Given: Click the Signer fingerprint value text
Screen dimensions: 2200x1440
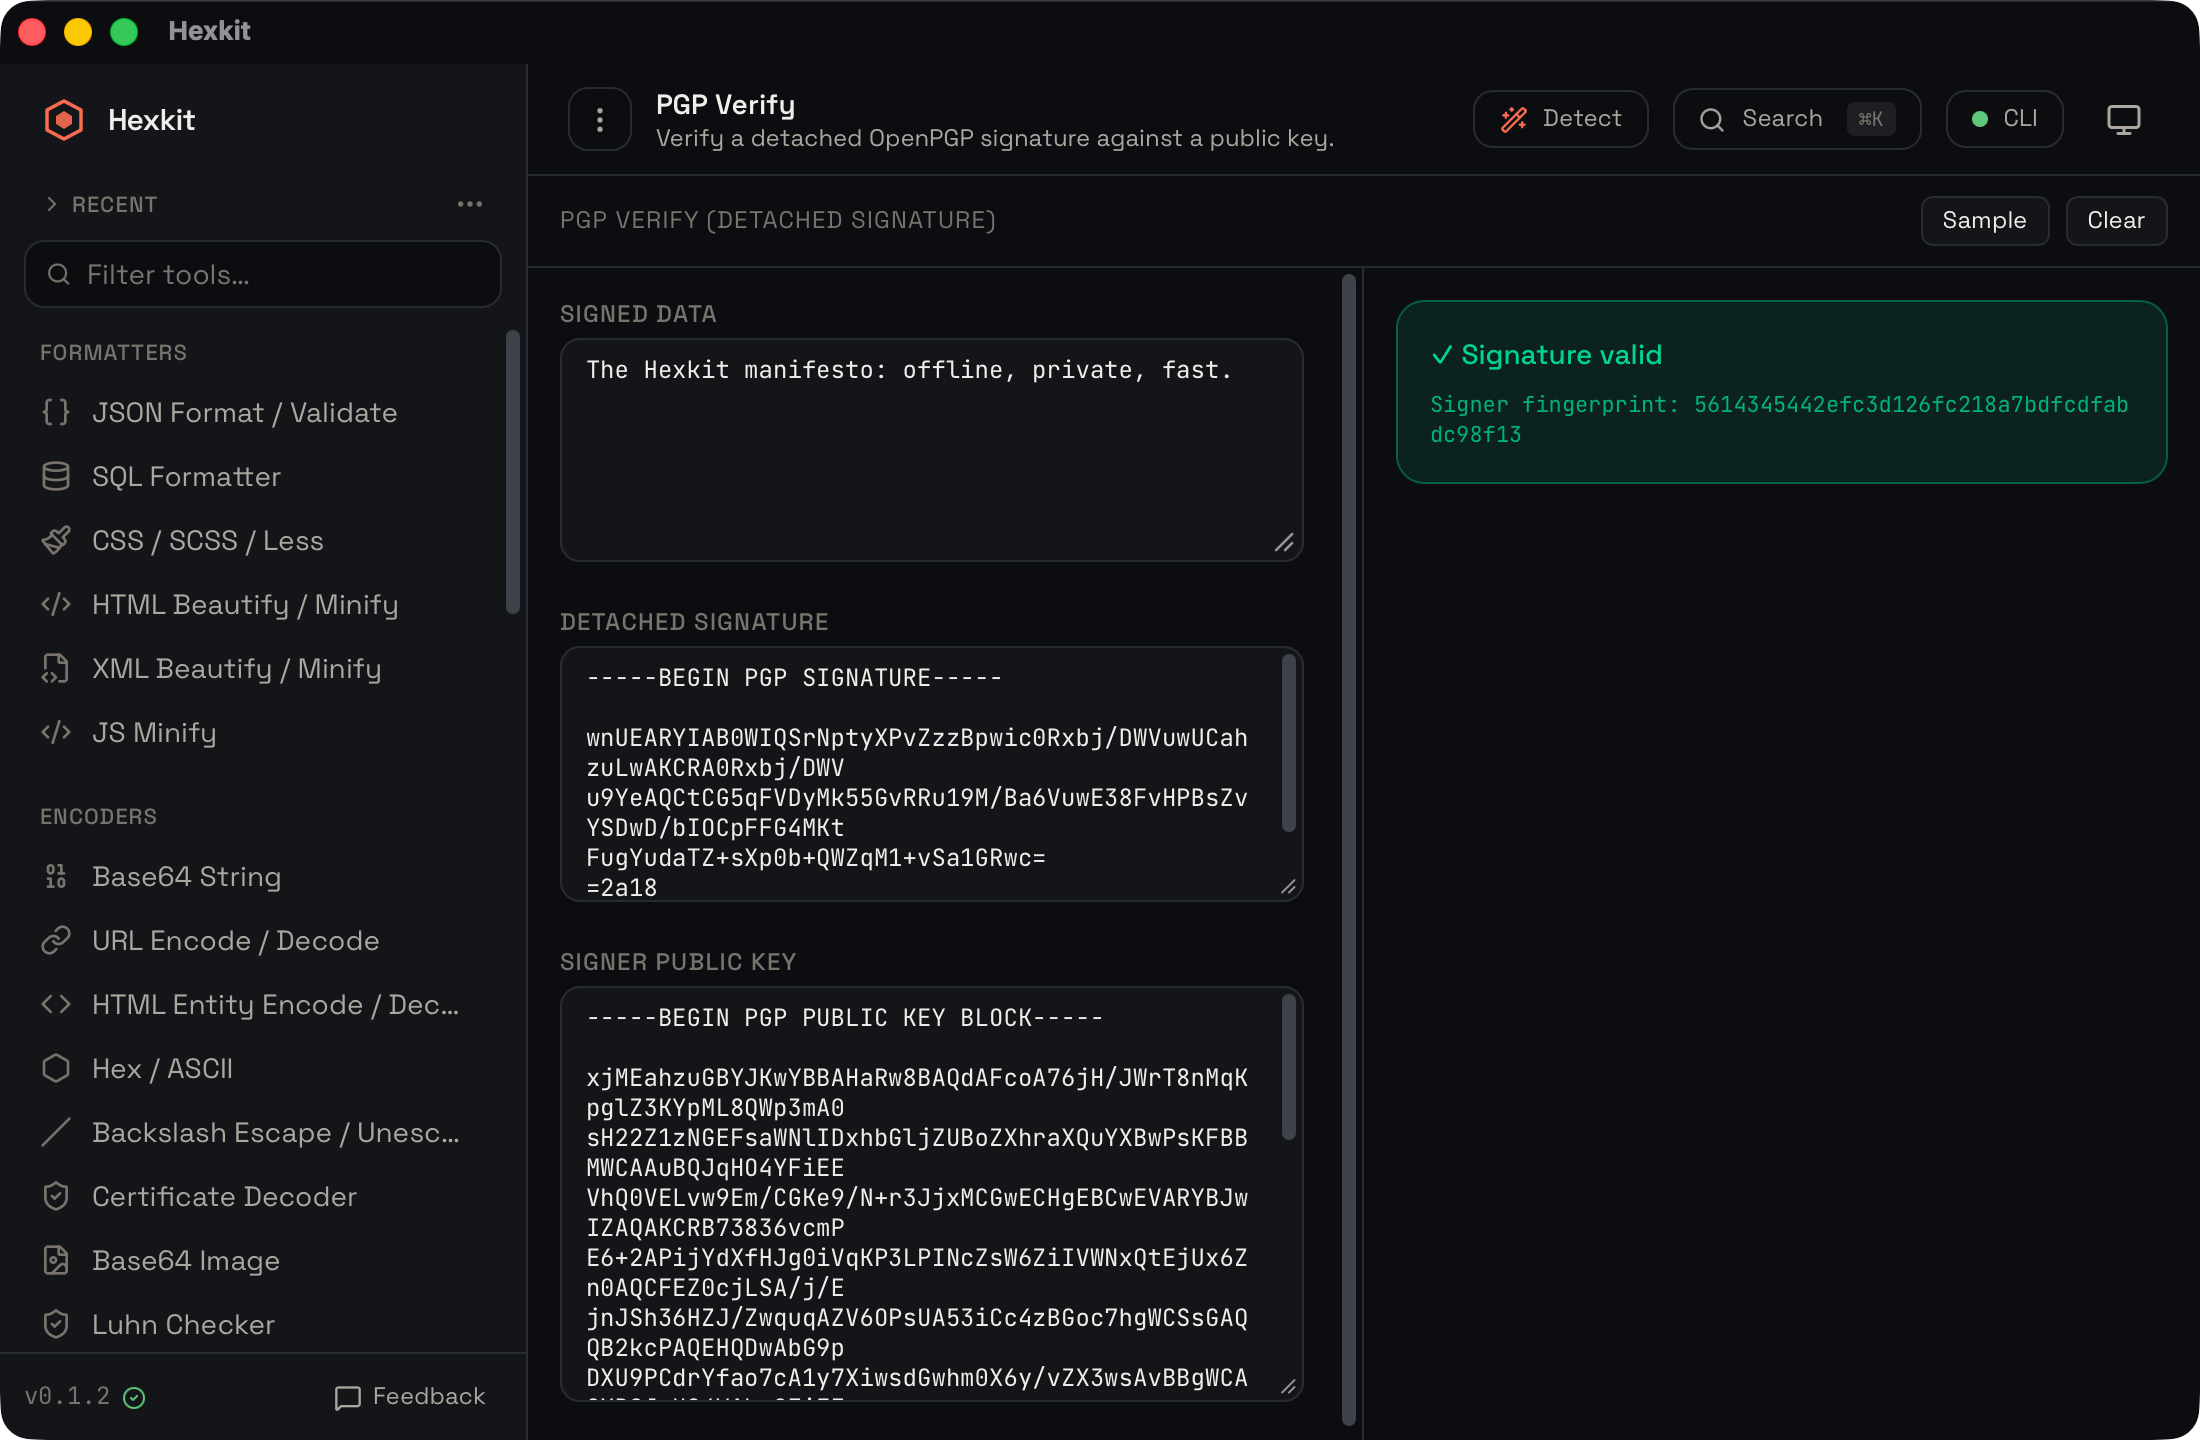Looking at the screenshot, I should (1779, 419).
